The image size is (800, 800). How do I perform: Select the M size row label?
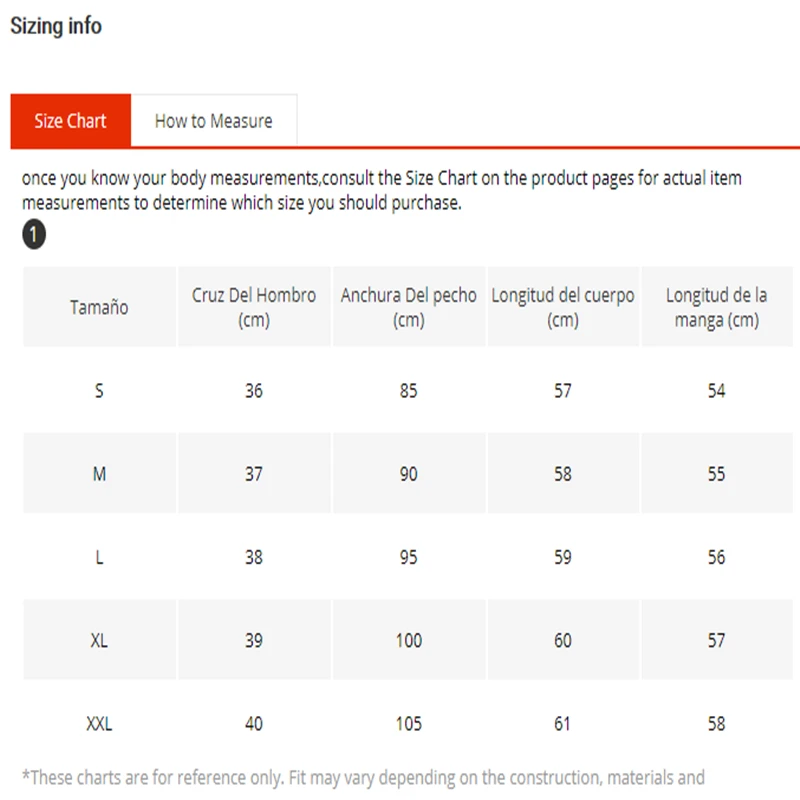coord(99,474)
